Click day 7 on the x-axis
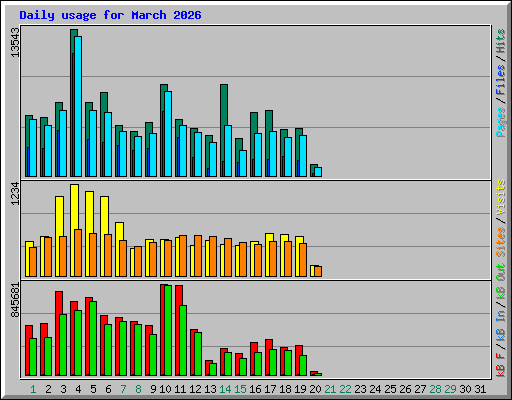Image resolution: width=512 pixels, height=400 pixels. coord(123,389)
